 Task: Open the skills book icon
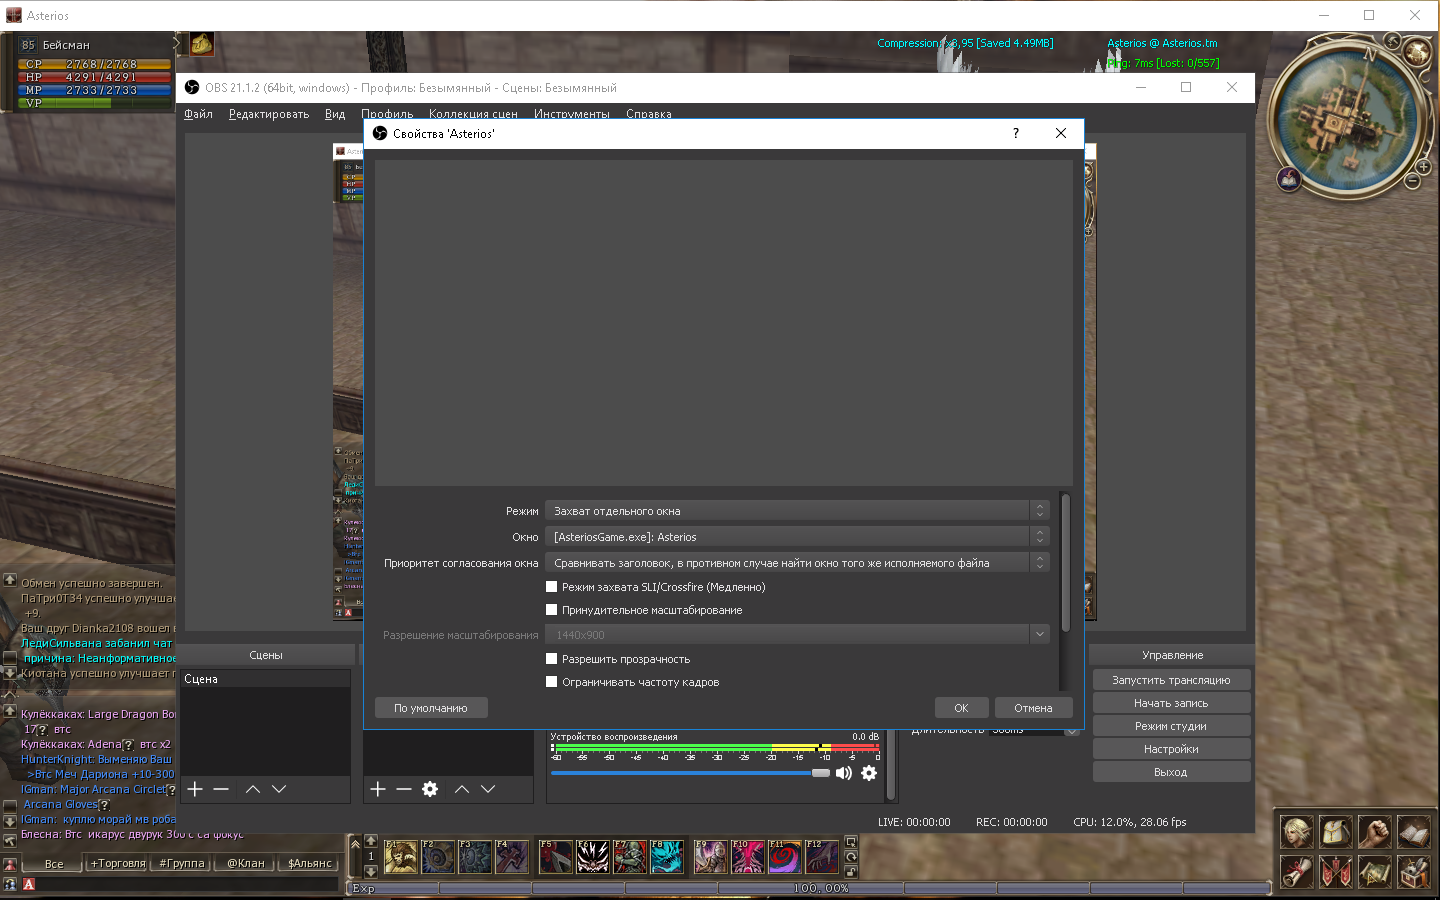click(1413, 832)
